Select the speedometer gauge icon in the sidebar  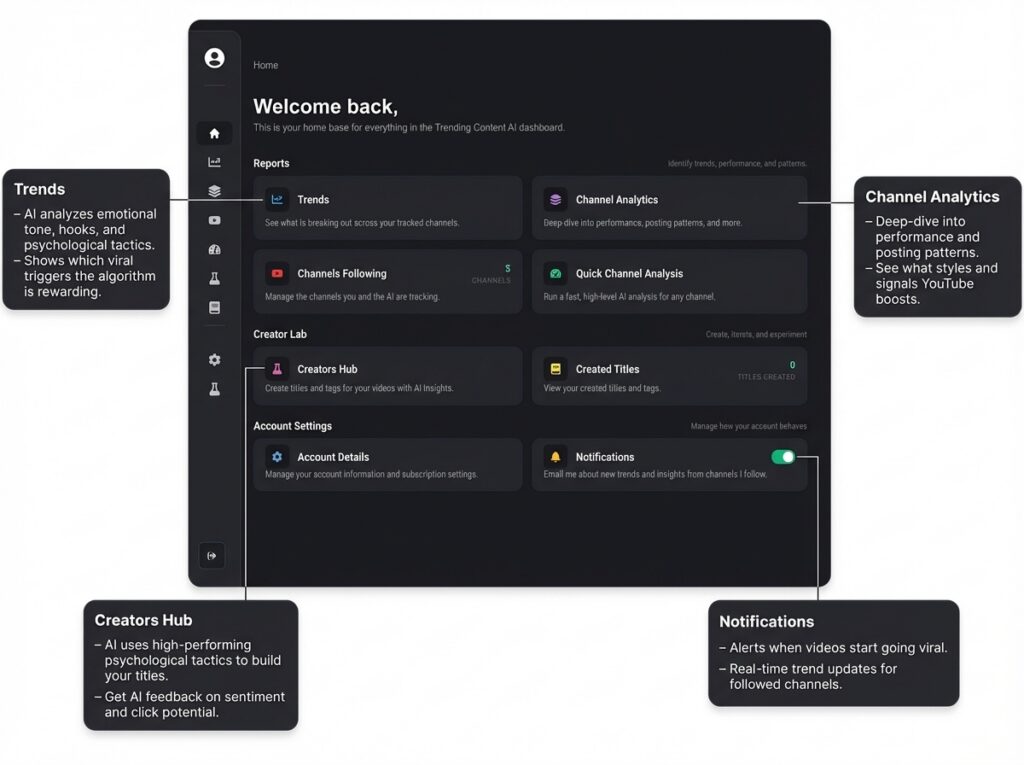click(214, 249)
